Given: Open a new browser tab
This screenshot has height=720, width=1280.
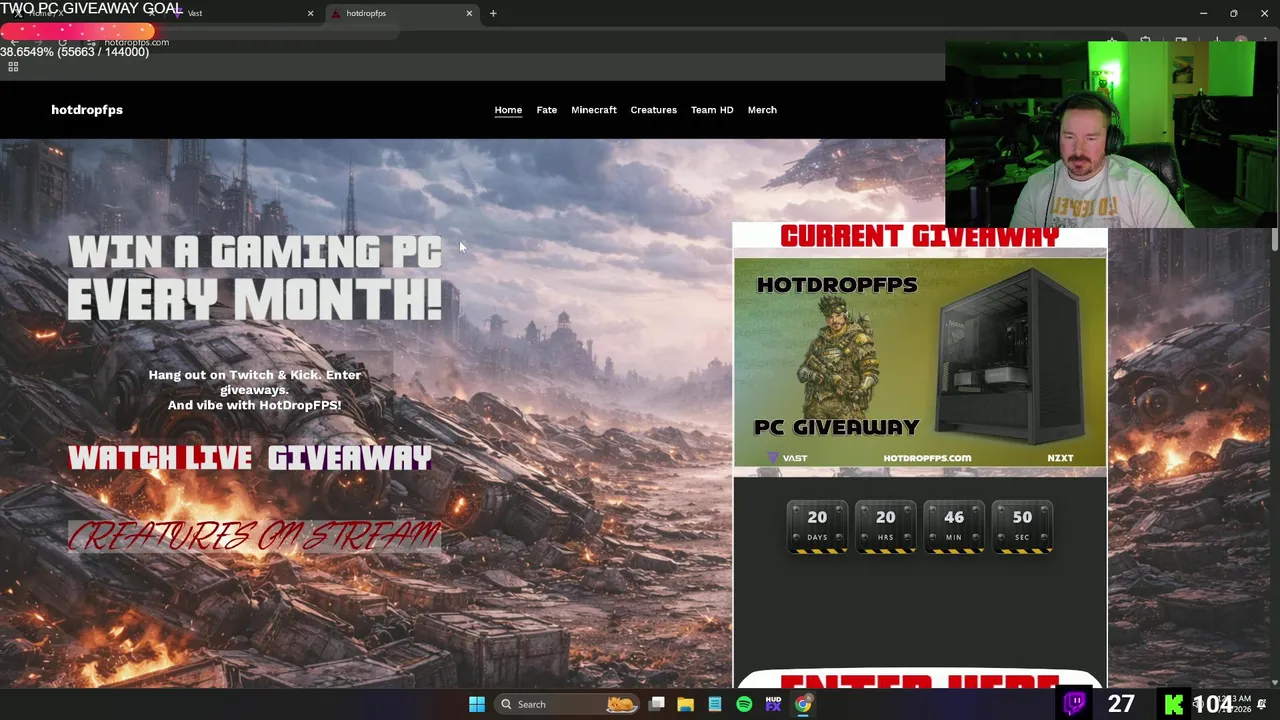Looking at the screenshot, I should 493,13.
